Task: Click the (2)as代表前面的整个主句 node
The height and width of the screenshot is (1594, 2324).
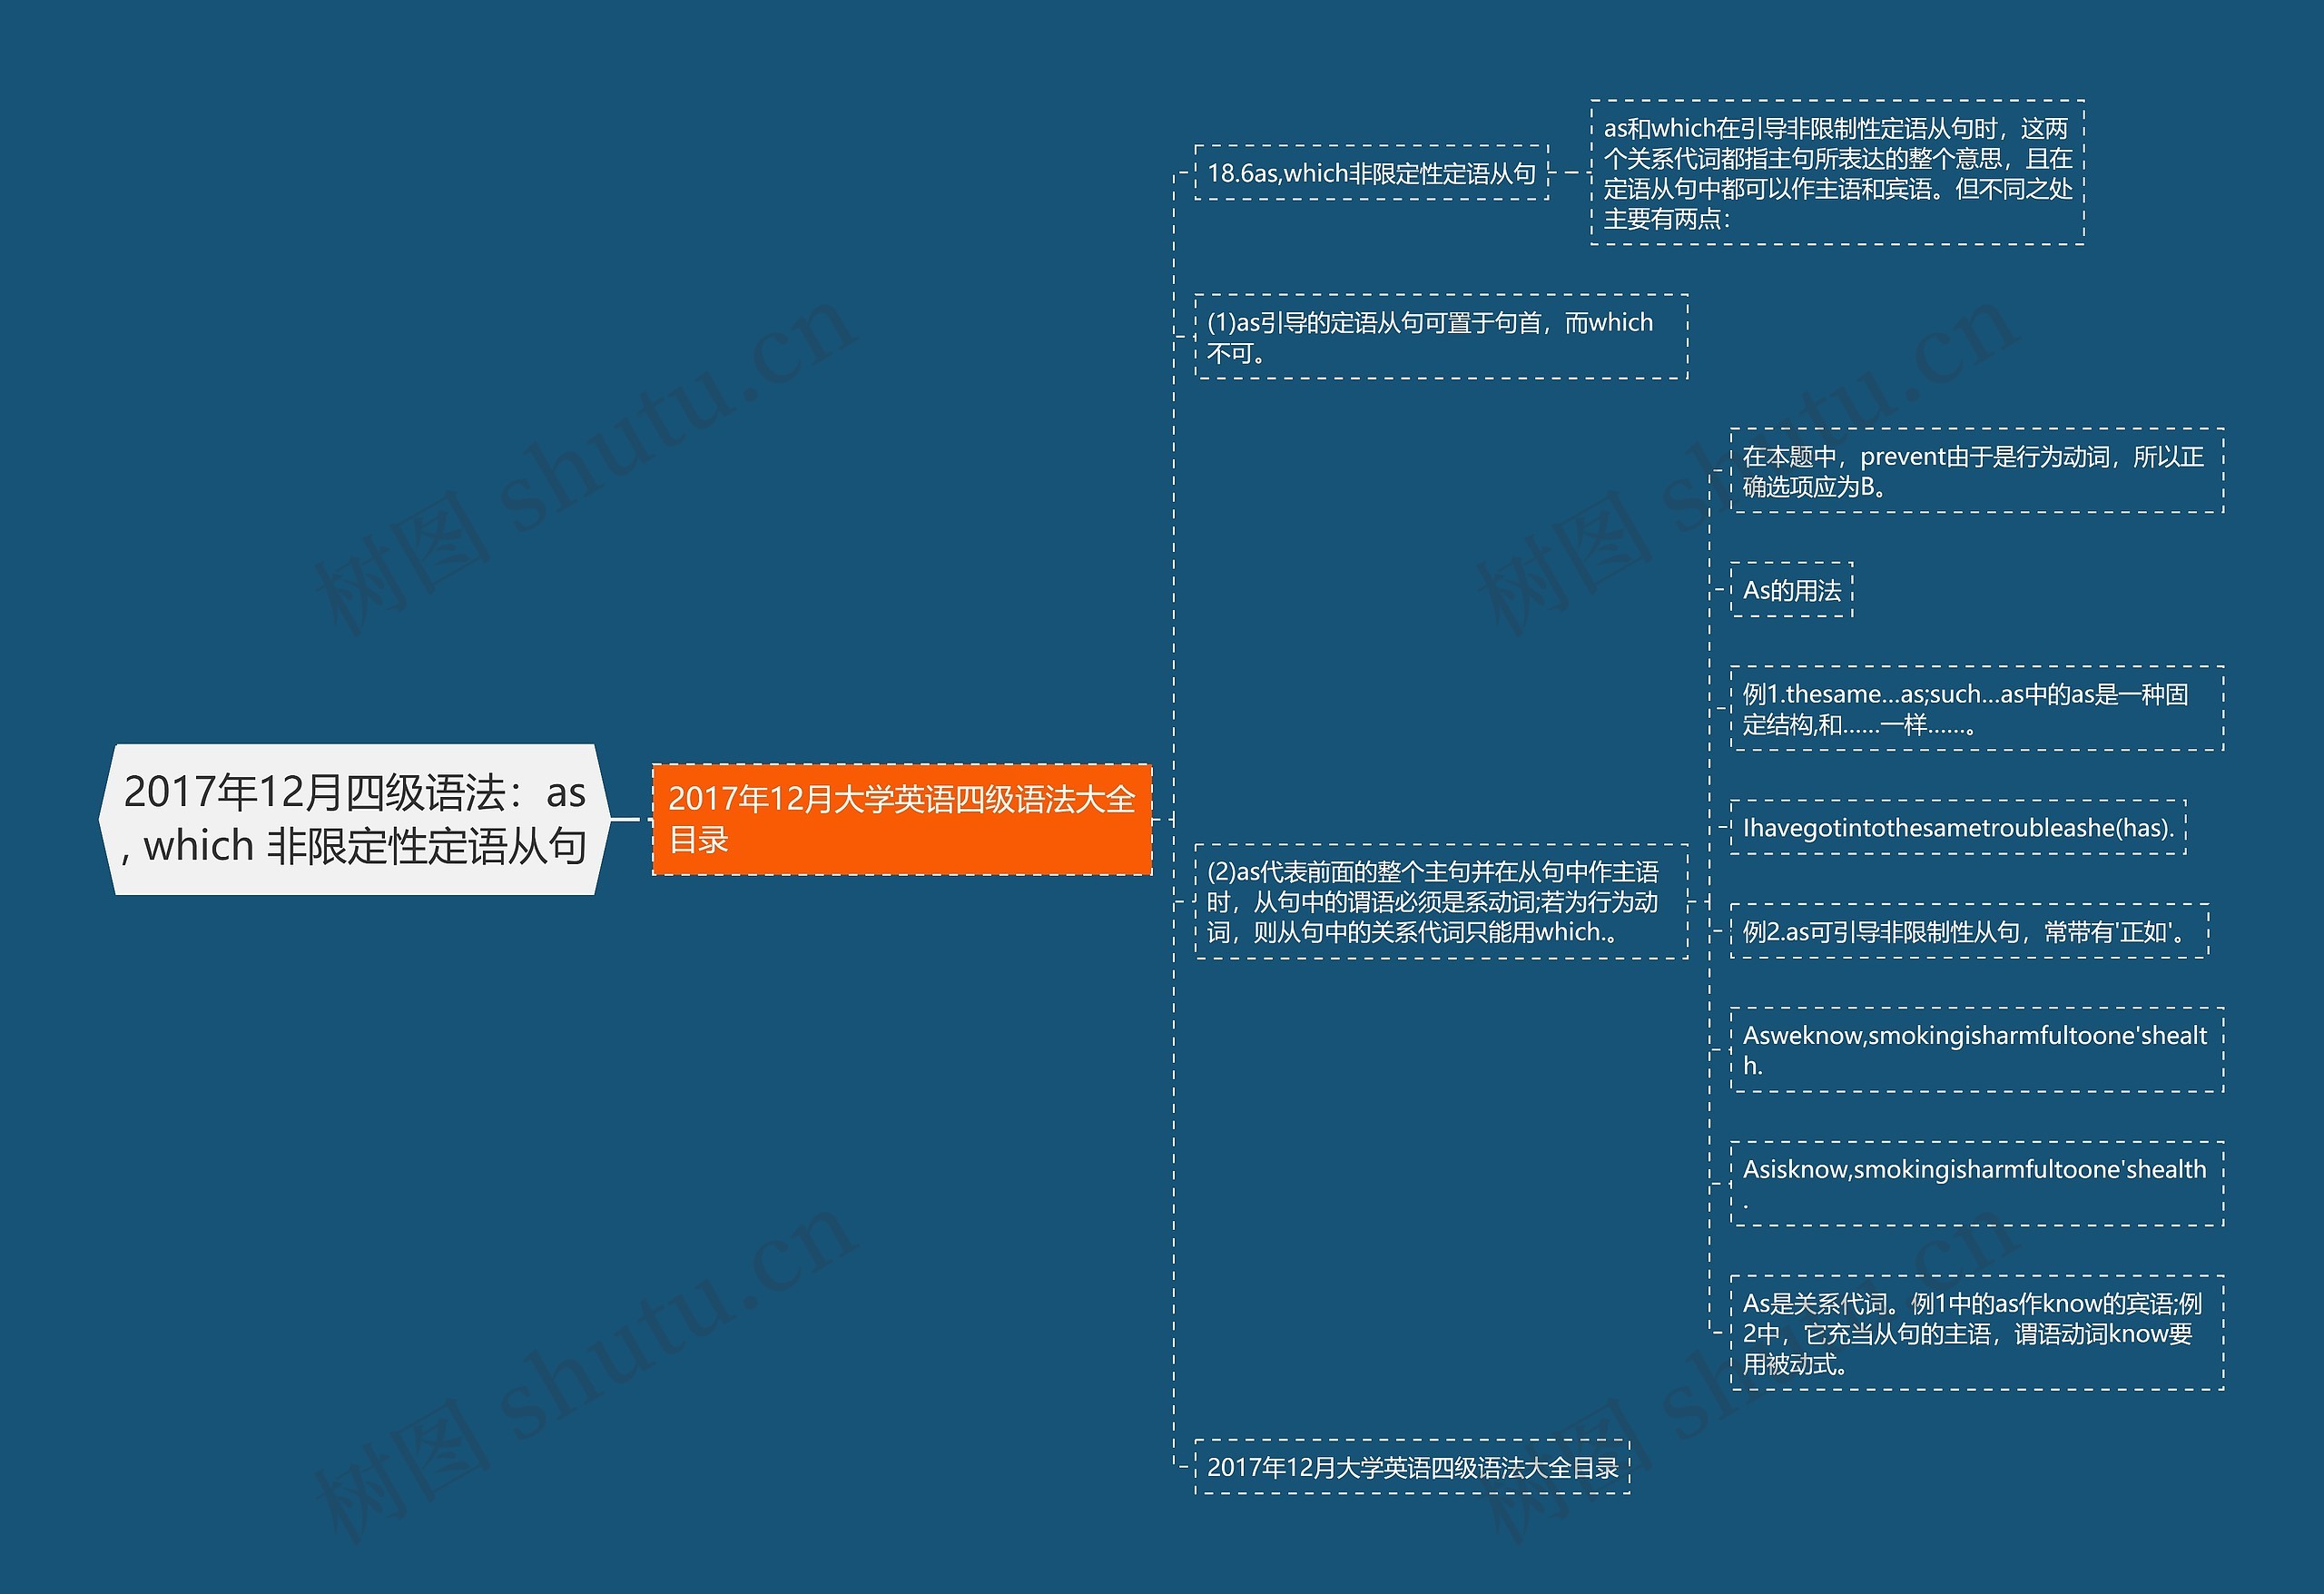Action: 1440,902
